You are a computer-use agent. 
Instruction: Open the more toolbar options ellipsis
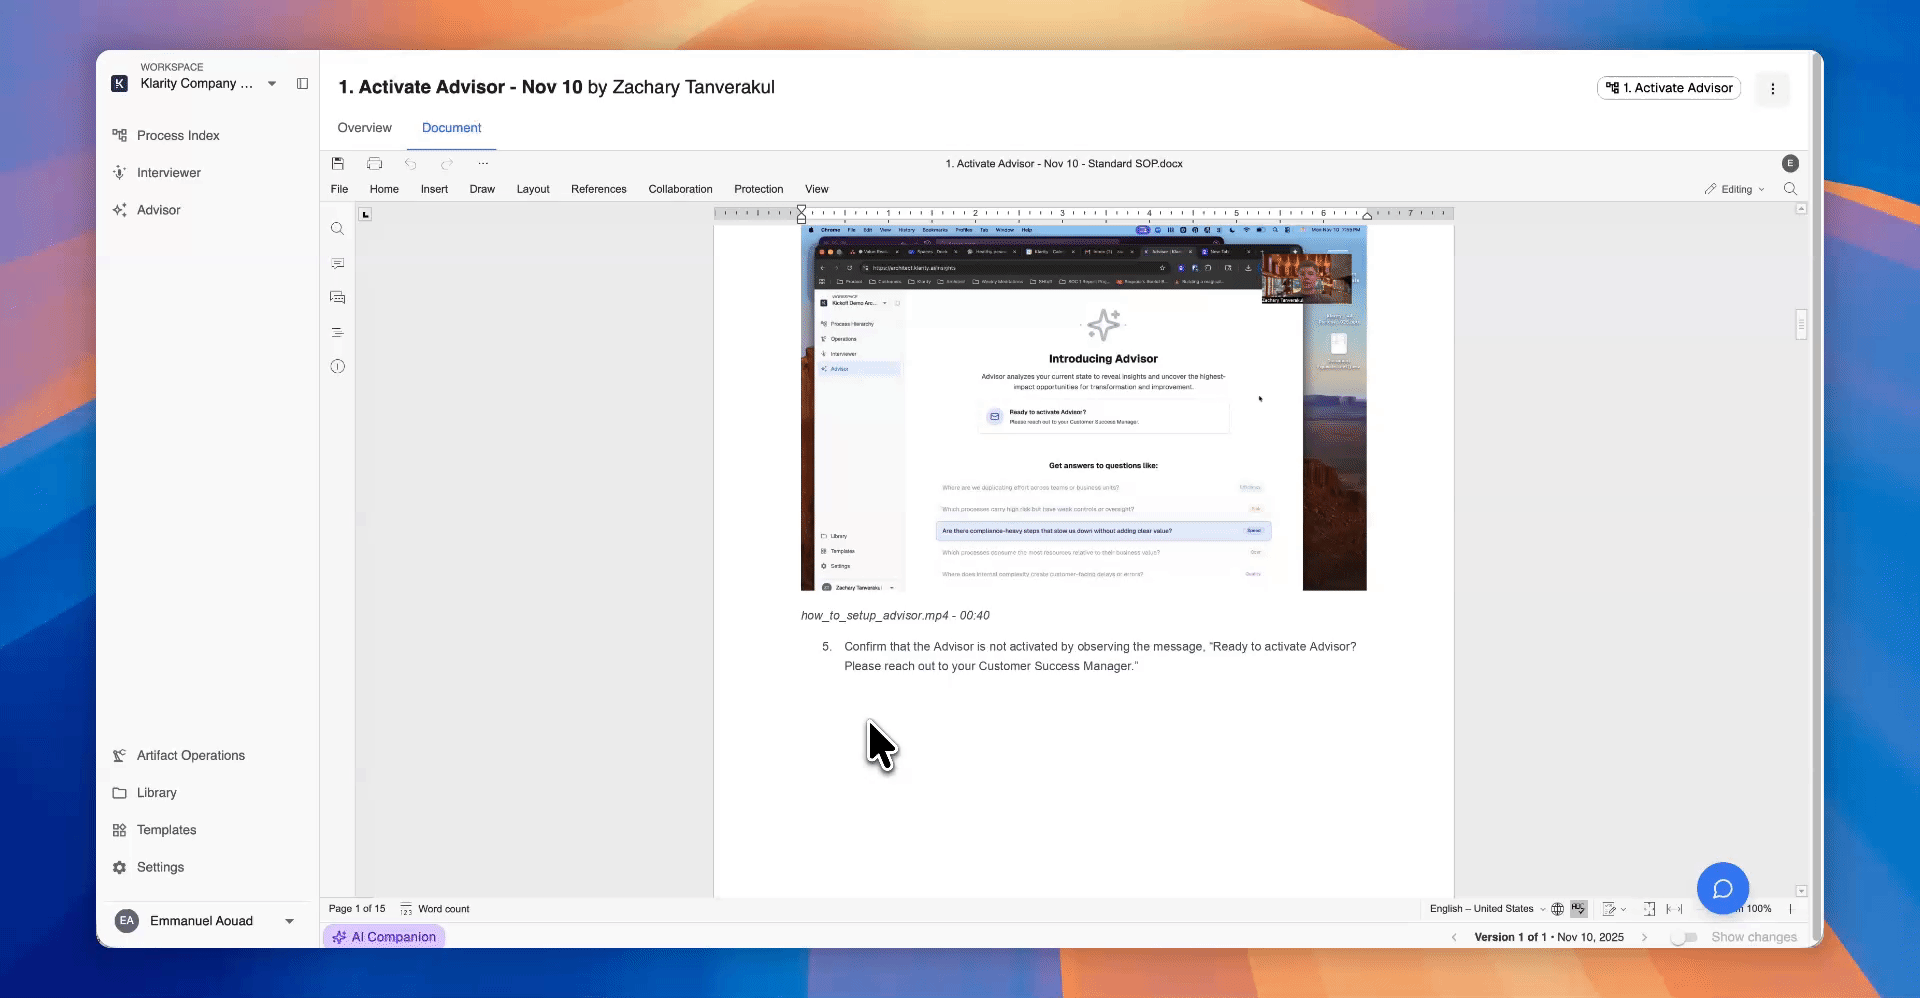[x=483, y=163]
